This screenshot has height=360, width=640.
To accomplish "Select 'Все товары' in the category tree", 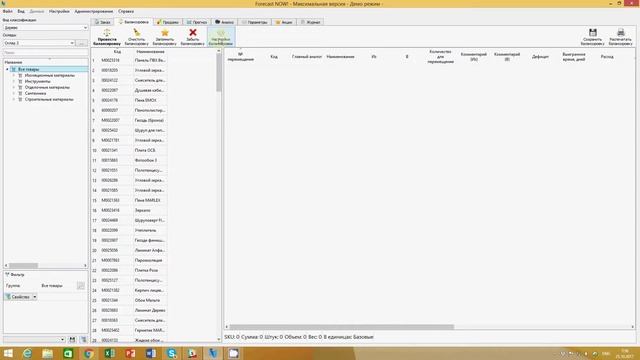I will (x=29, y=69).
